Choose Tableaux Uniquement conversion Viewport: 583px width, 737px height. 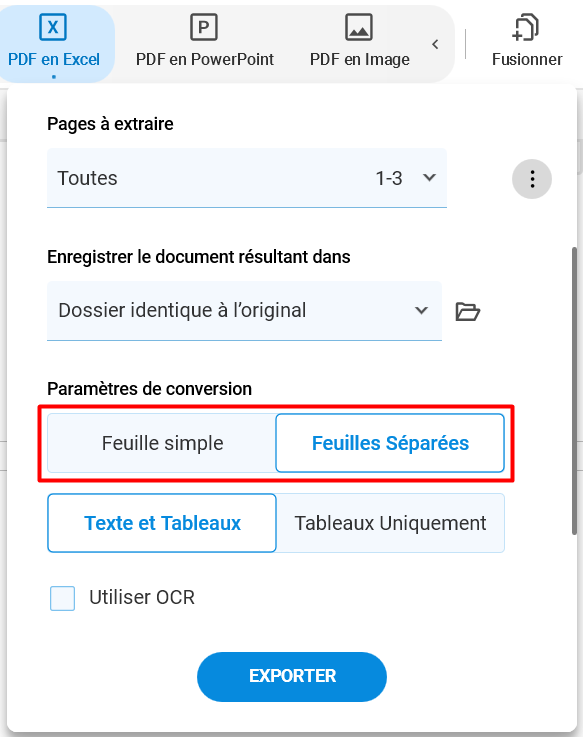pos(390,523)
